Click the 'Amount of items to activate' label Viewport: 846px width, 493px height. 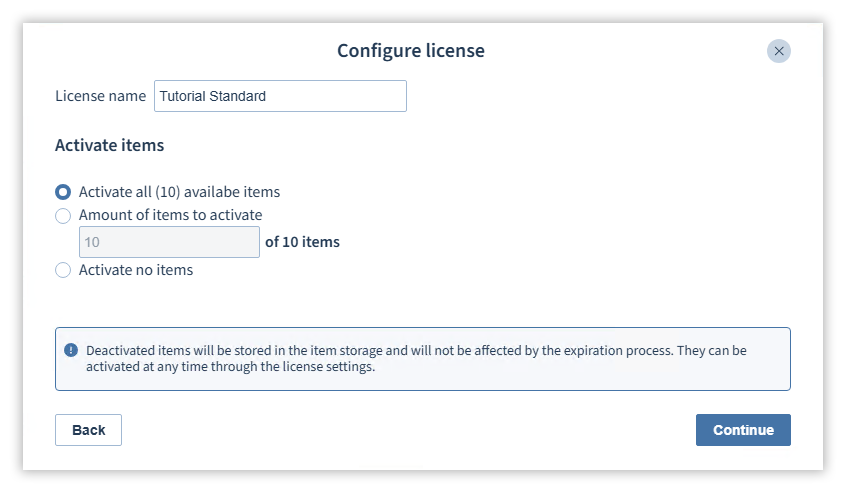click(x=170, y=215)
